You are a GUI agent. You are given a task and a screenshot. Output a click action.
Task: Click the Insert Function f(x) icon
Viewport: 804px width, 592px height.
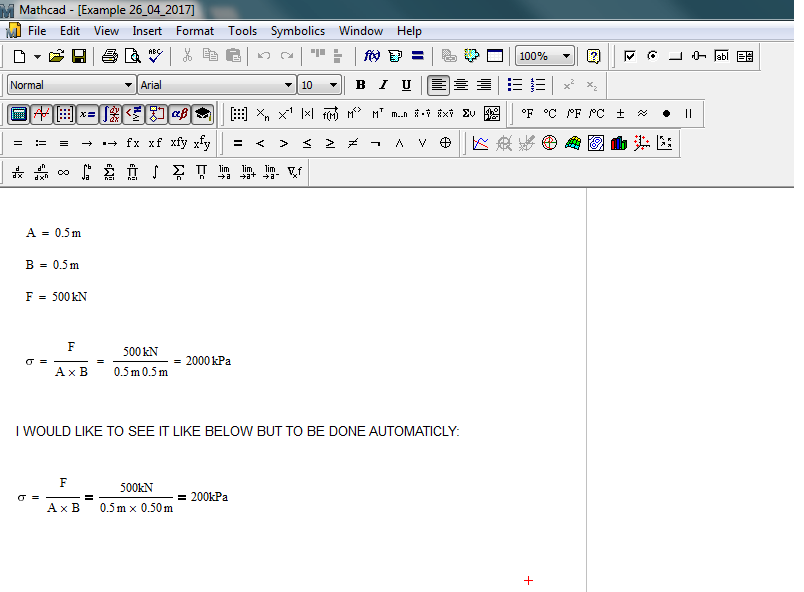tap(372, 55)
